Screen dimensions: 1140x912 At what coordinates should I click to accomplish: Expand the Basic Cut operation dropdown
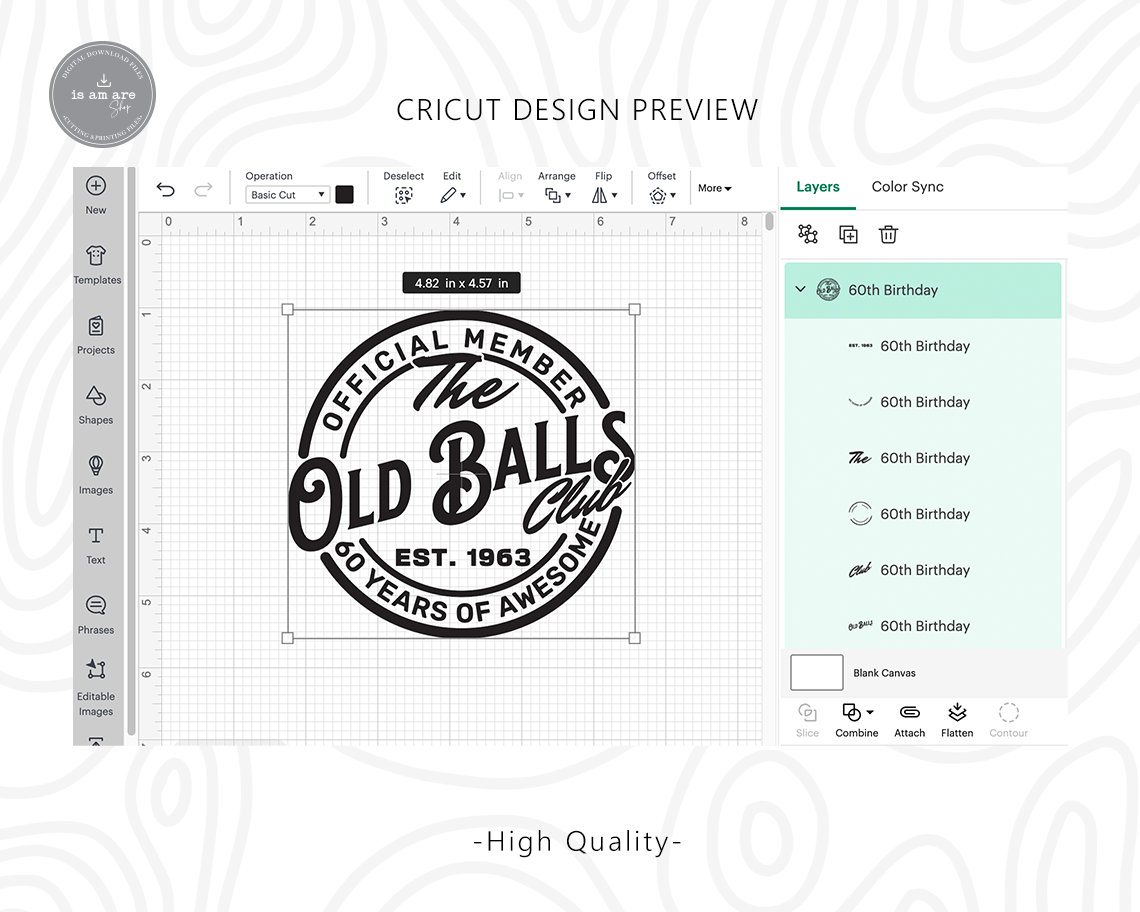tap(287, 194)
